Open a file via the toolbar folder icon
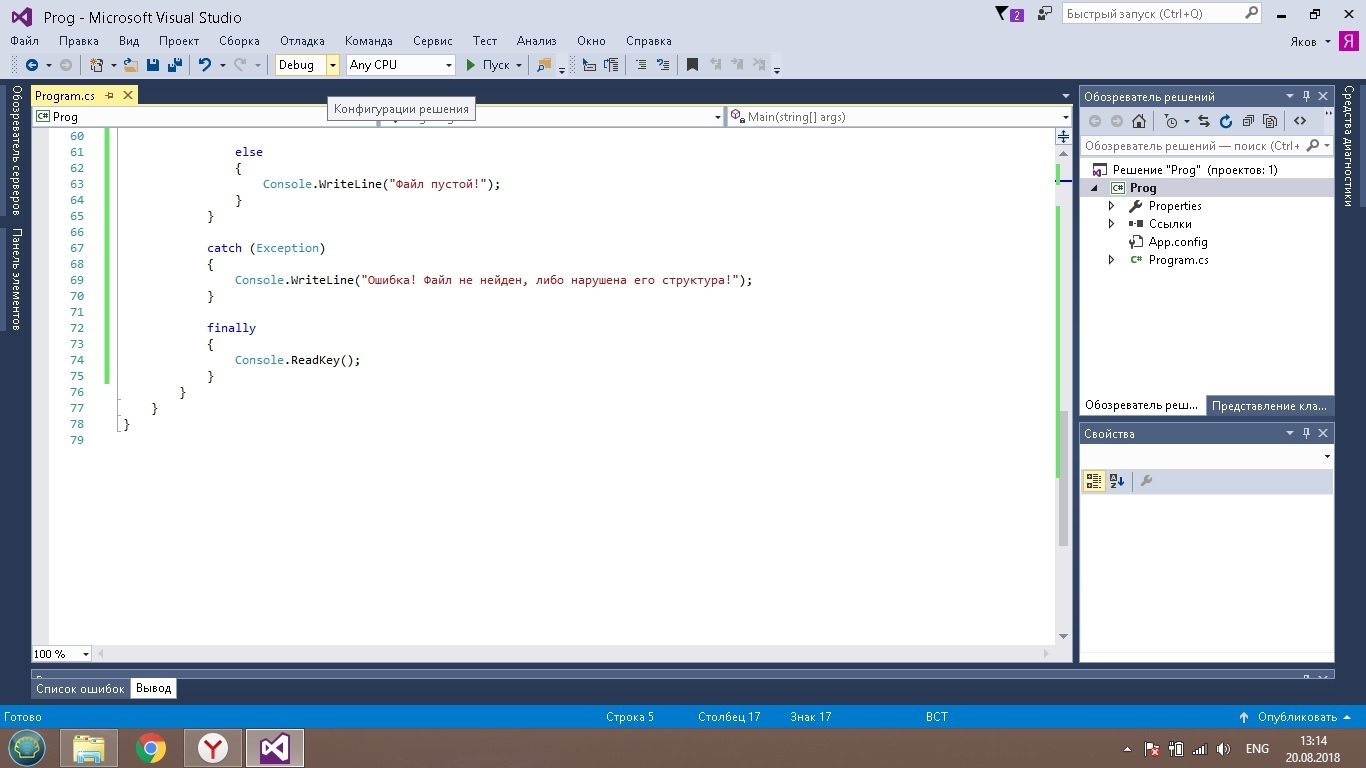The image size is (1366, 768). click(131, 65)
